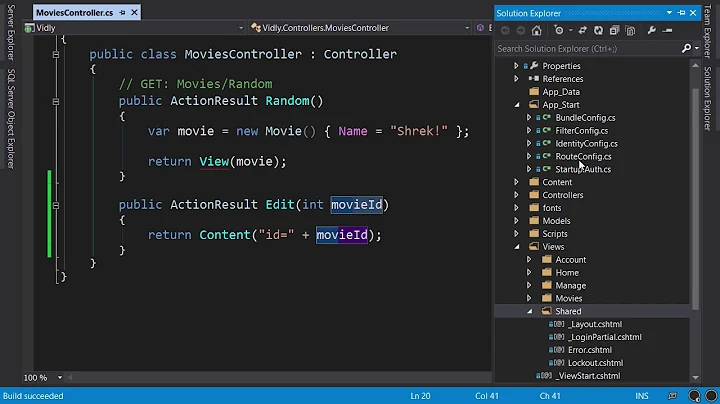Select the fonts folder
This screenshot has width=720, height=404.
[552, 208]
